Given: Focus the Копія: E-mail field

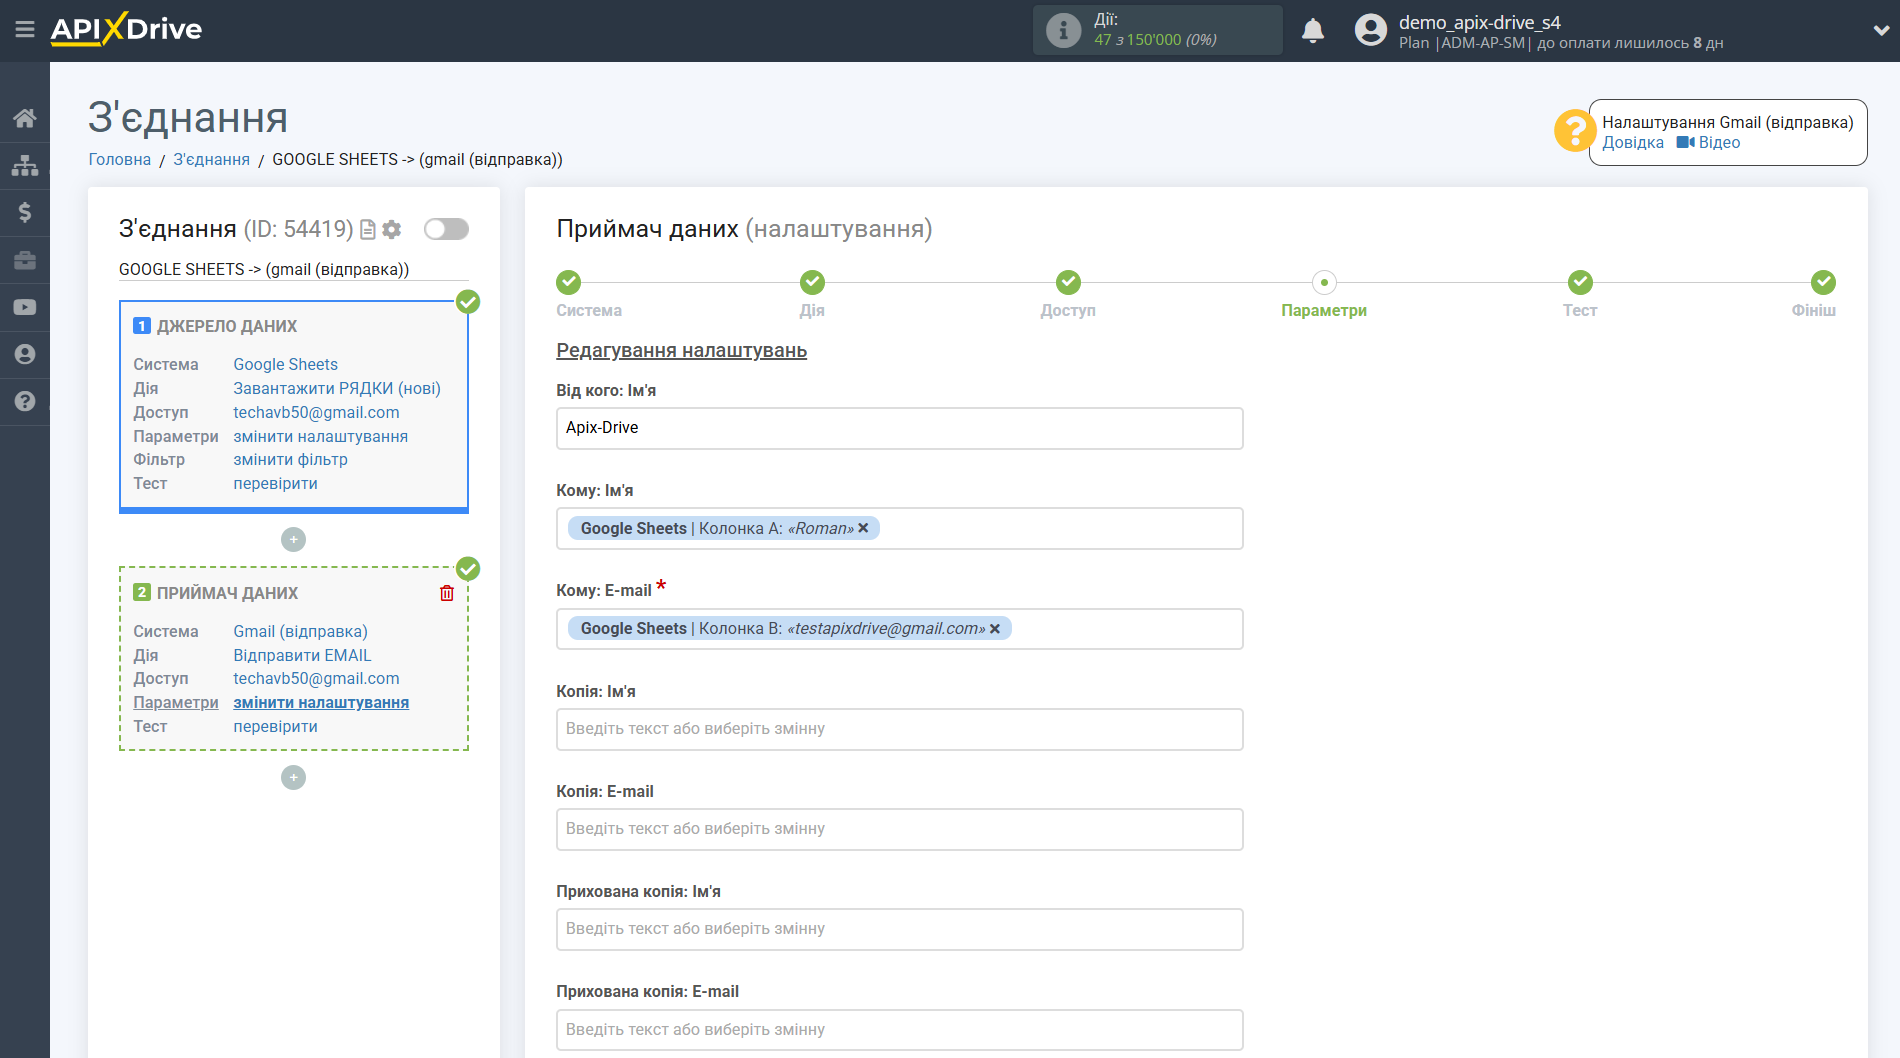Looking at the screenshot, I should (x=899, y=829).
